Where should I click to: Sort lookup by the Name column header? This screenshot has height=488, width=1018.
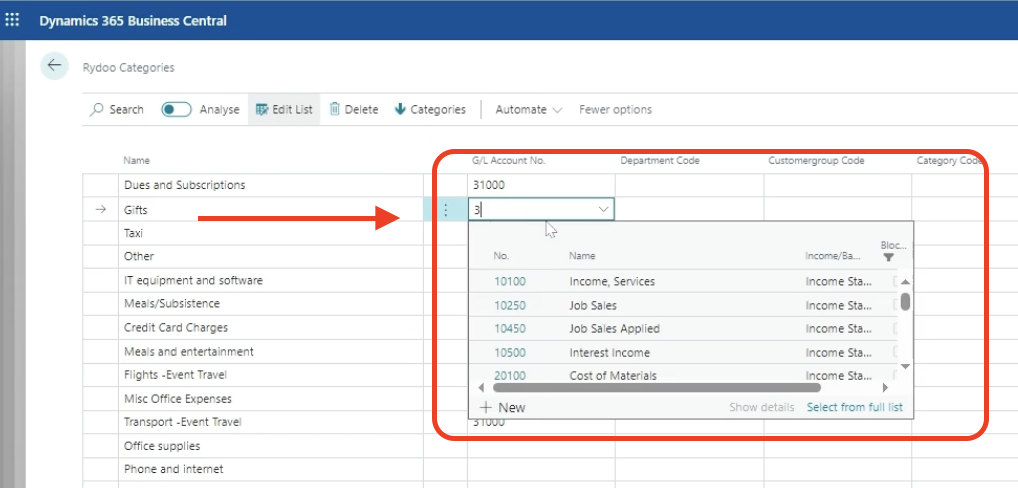582,256
